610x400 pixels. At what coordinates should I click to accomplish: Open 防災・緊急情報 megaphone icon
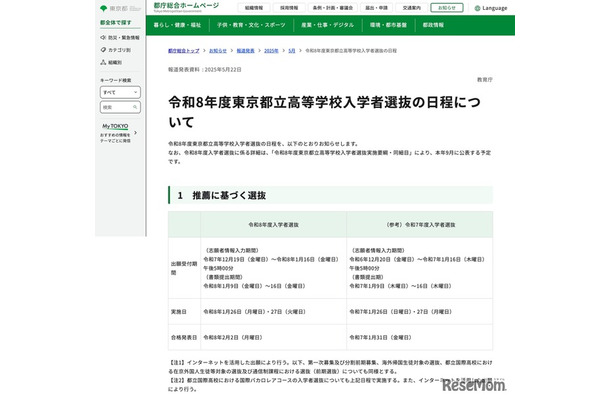pyautogui.click(x=103, y=38)
